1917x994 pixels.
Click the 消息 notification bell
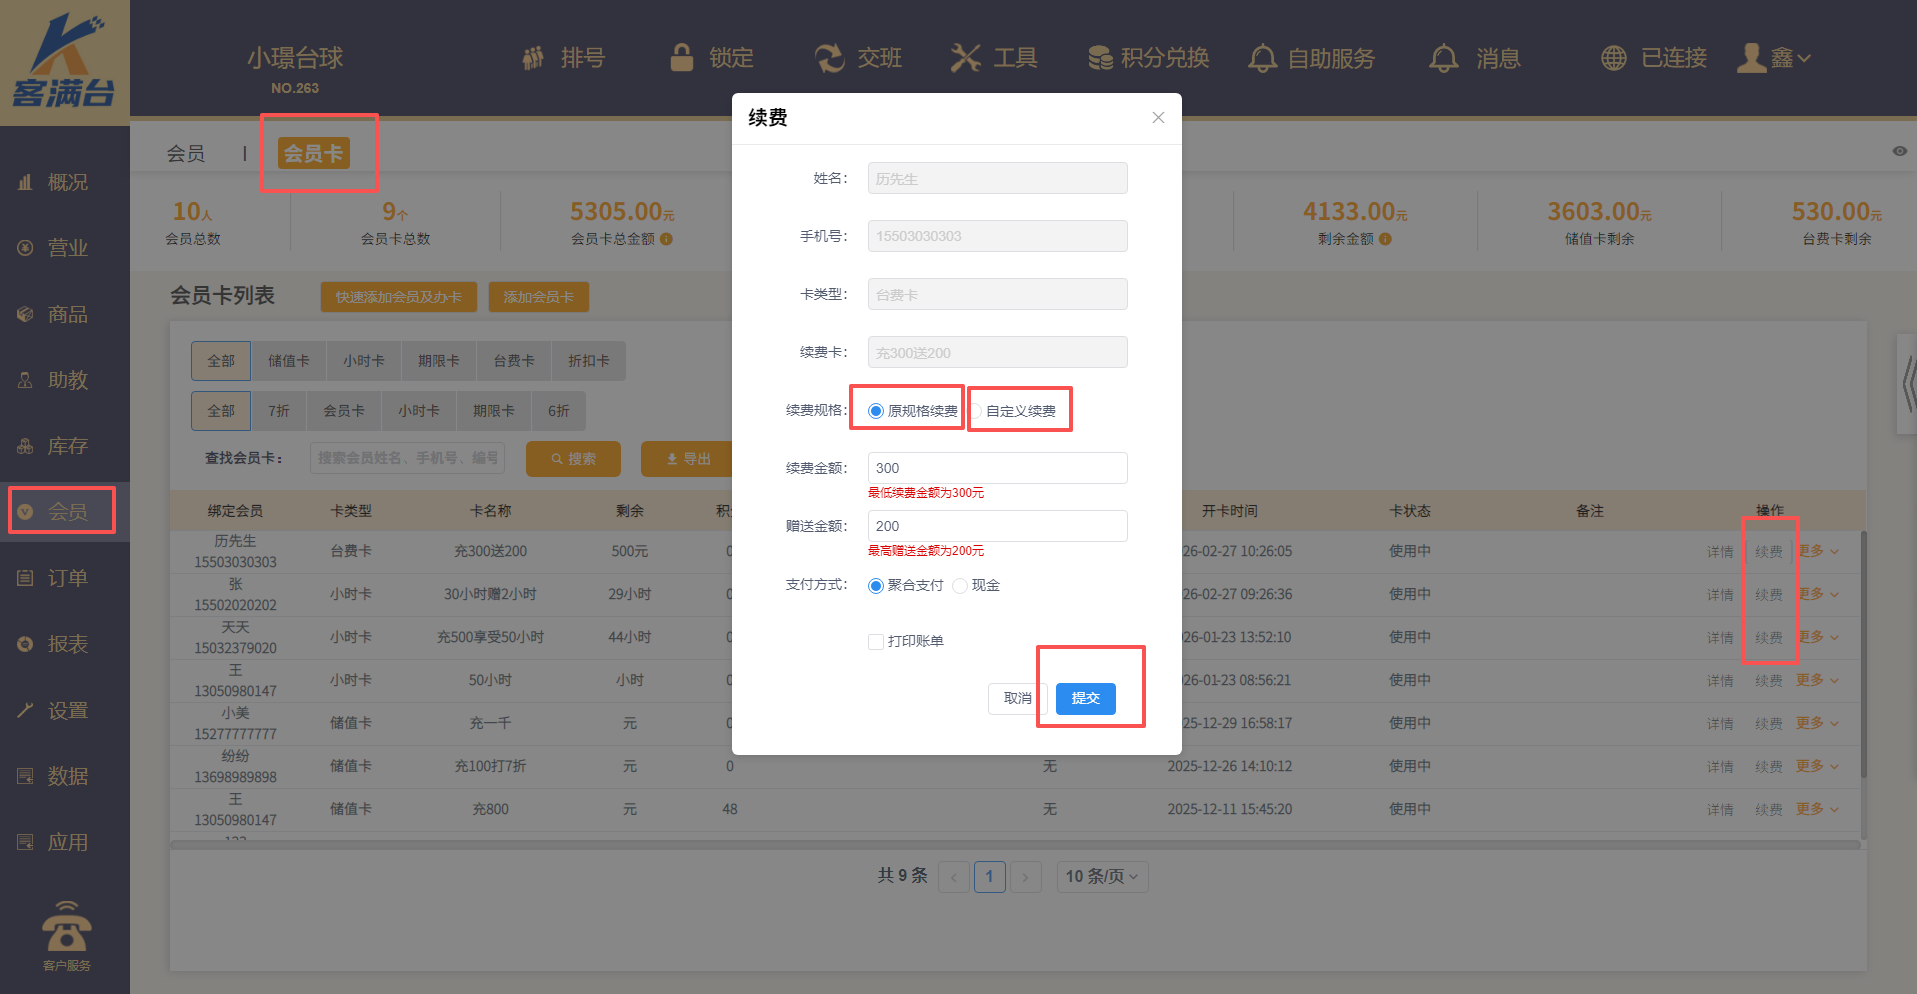(x=1443, y=58)
